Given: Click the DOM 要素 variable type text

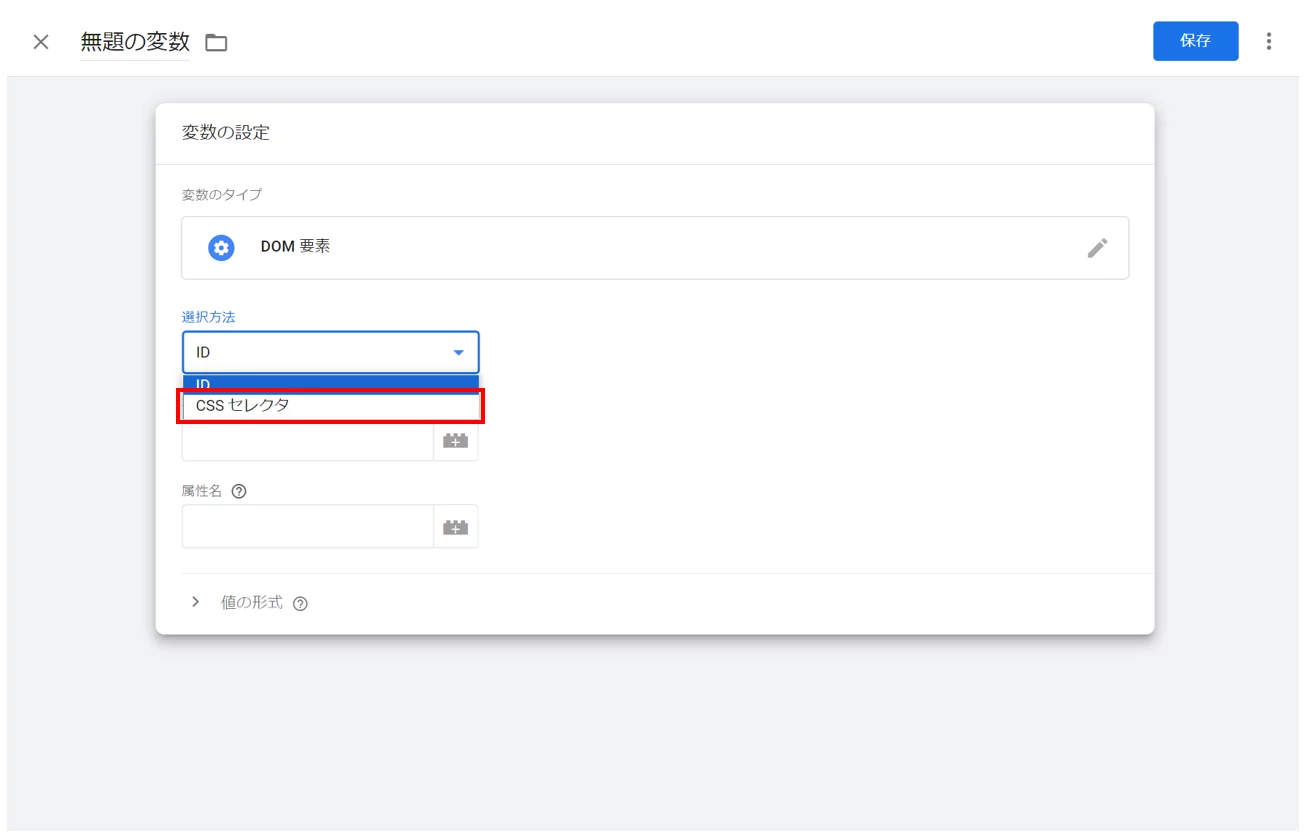Looking at the screenshot, I should (x=295, y=246).
